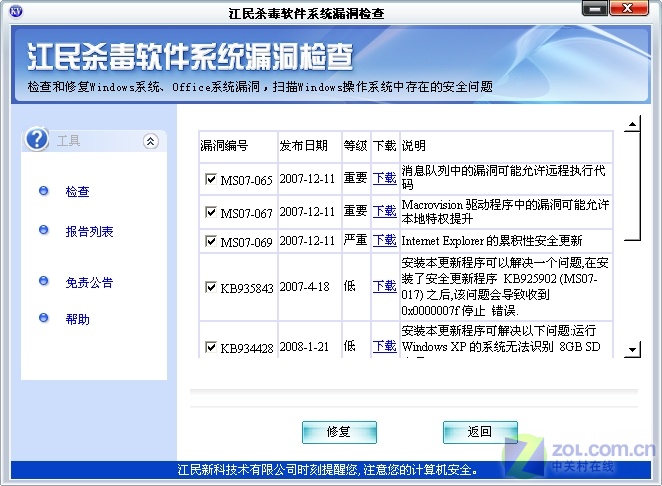Click 严重 level of MS07-069

(355, 240)
